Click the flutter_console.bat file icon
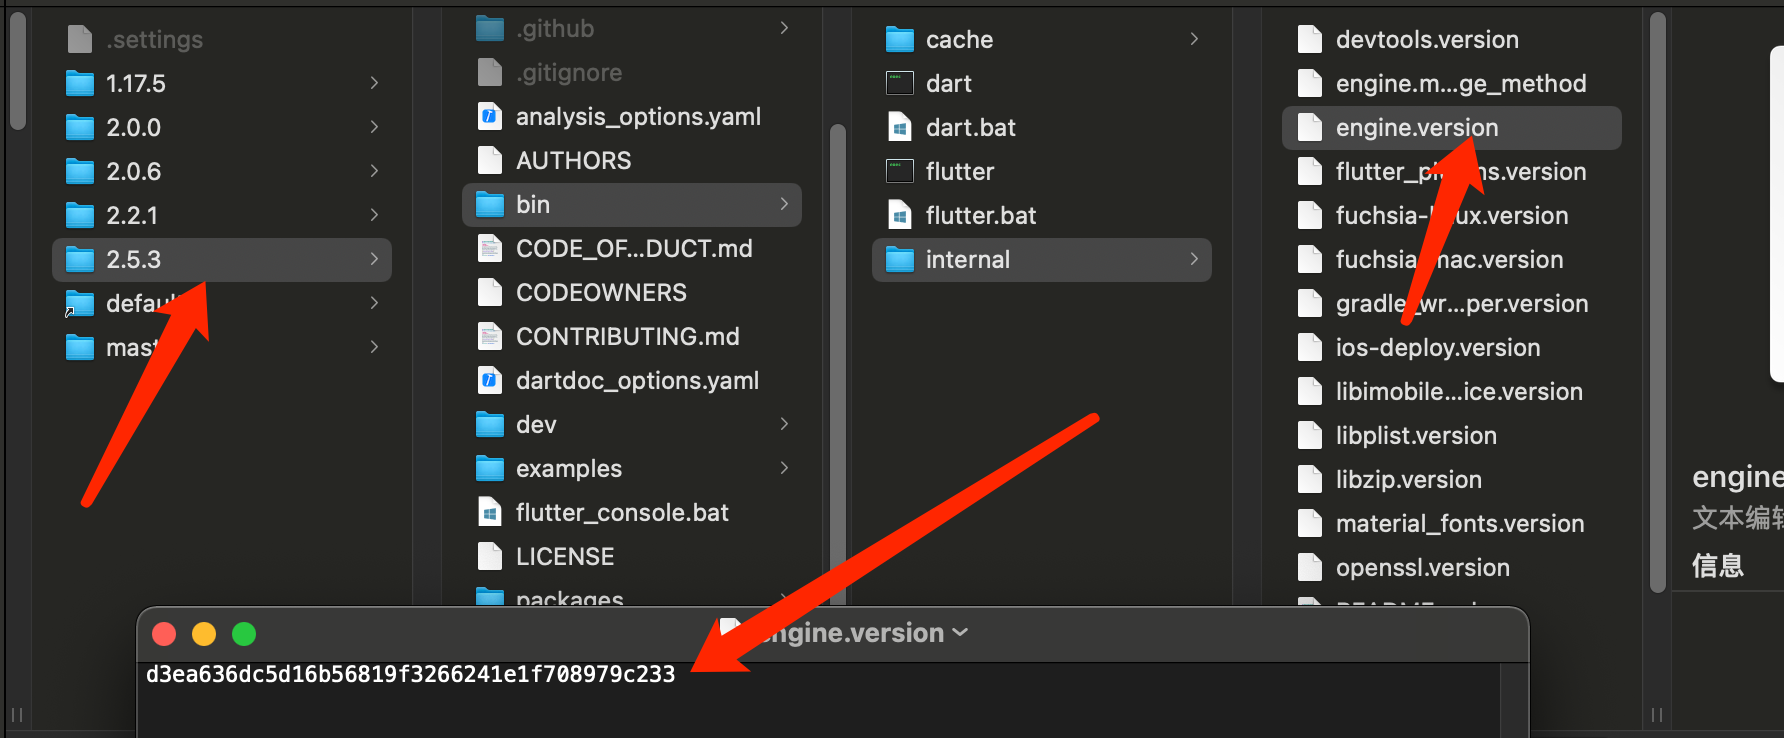 (x=490, y=512)
